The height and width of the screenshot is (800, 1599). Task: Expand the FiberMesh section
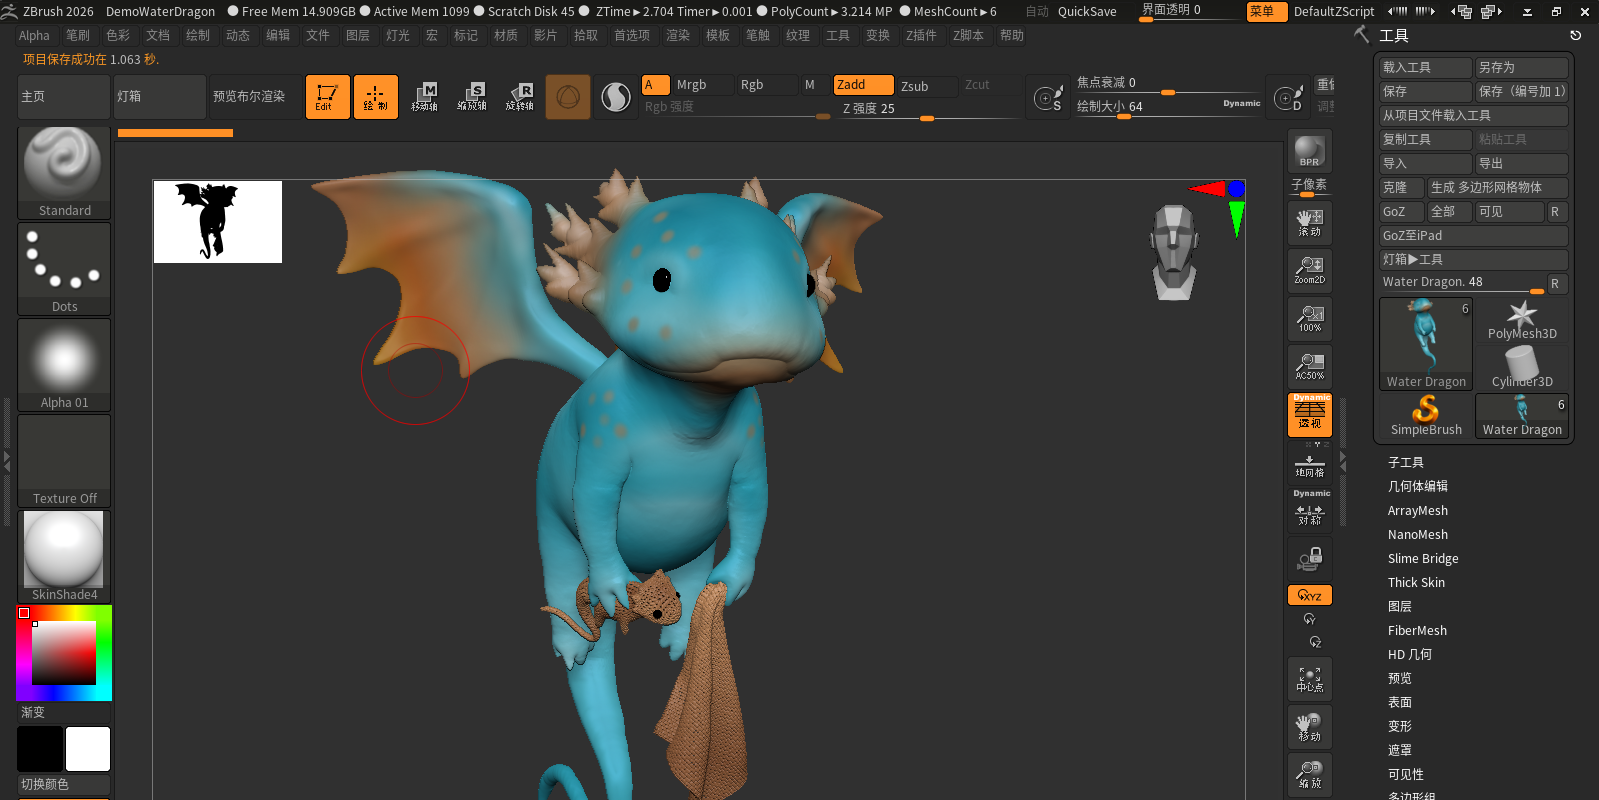coord(1417,630)
